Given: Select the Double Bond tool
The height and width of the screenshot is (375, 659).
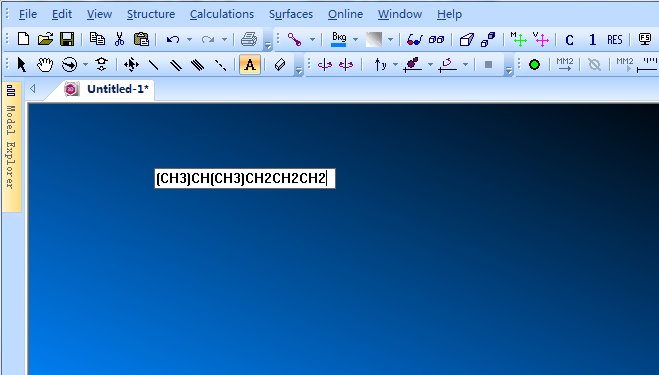Looking at the screenshot, I should [x=176, y=65].
